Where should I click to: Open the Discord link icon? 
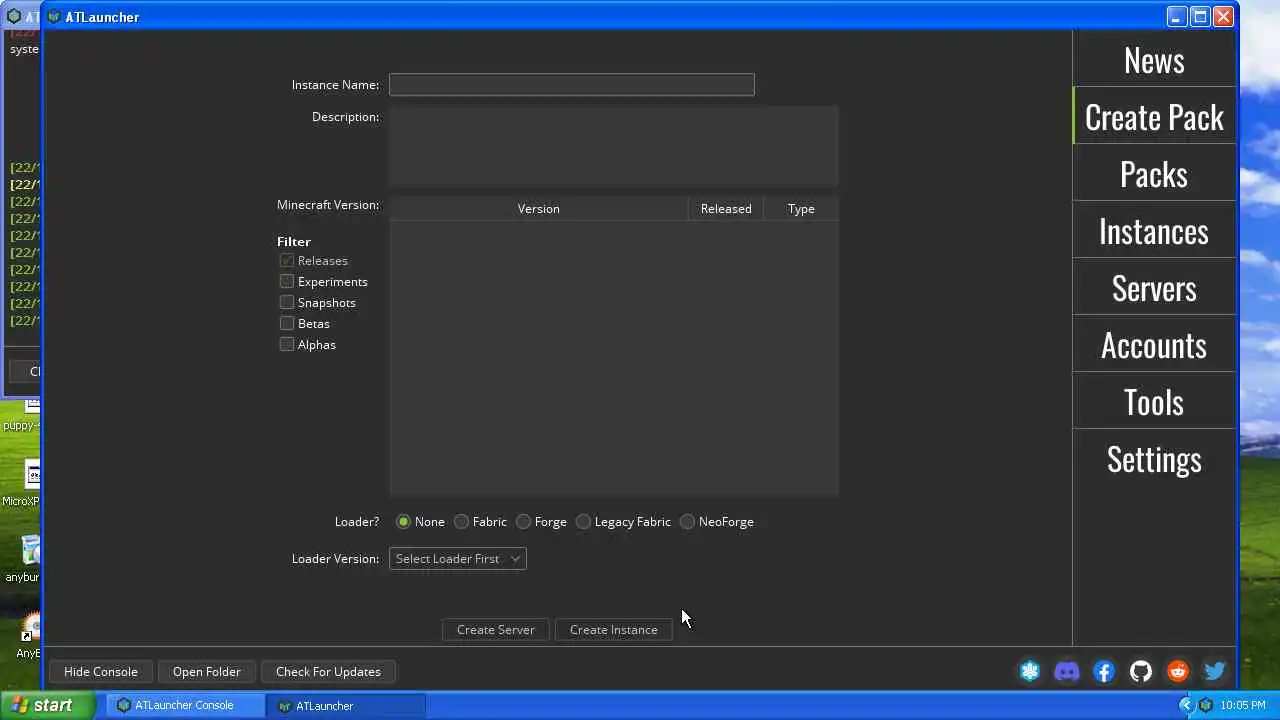point(1067,672)
